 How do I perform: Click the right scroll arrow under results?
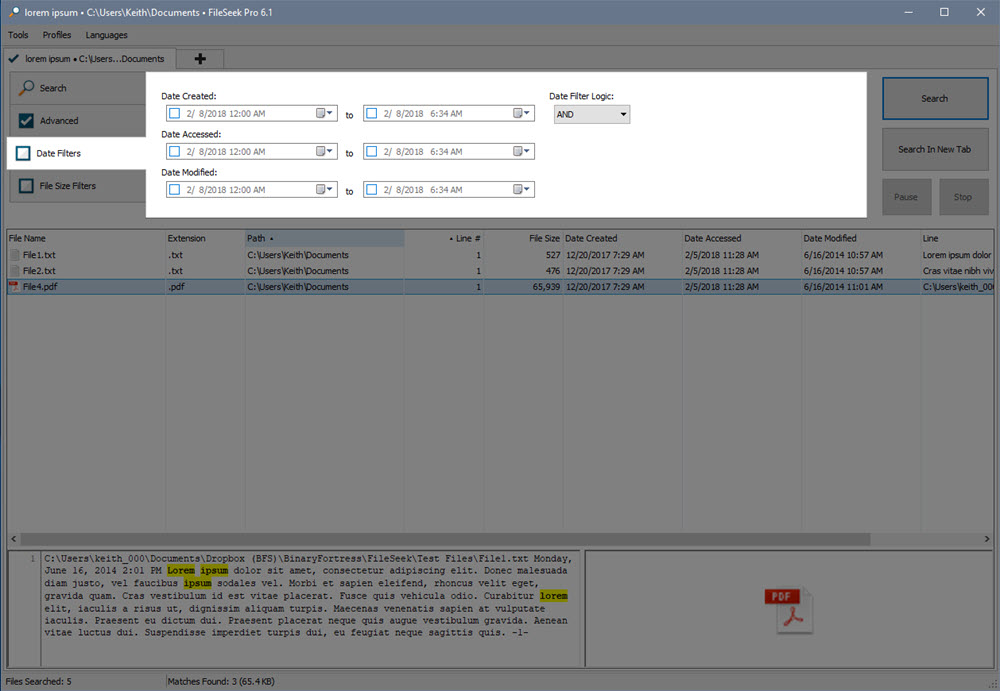987,539
